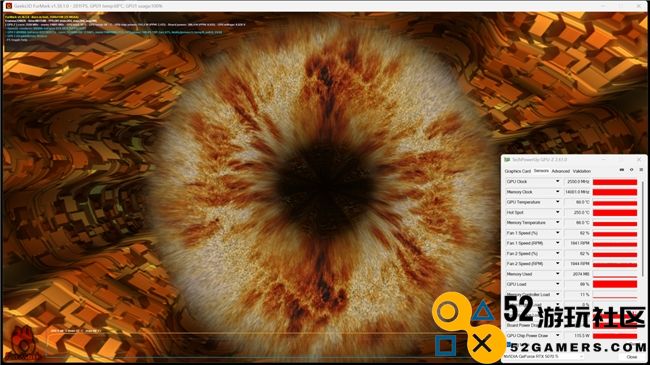The width and height of the screenshot is (650, 365).
Task: Click the GPU Load red graph bar
Action: (615, 284)
